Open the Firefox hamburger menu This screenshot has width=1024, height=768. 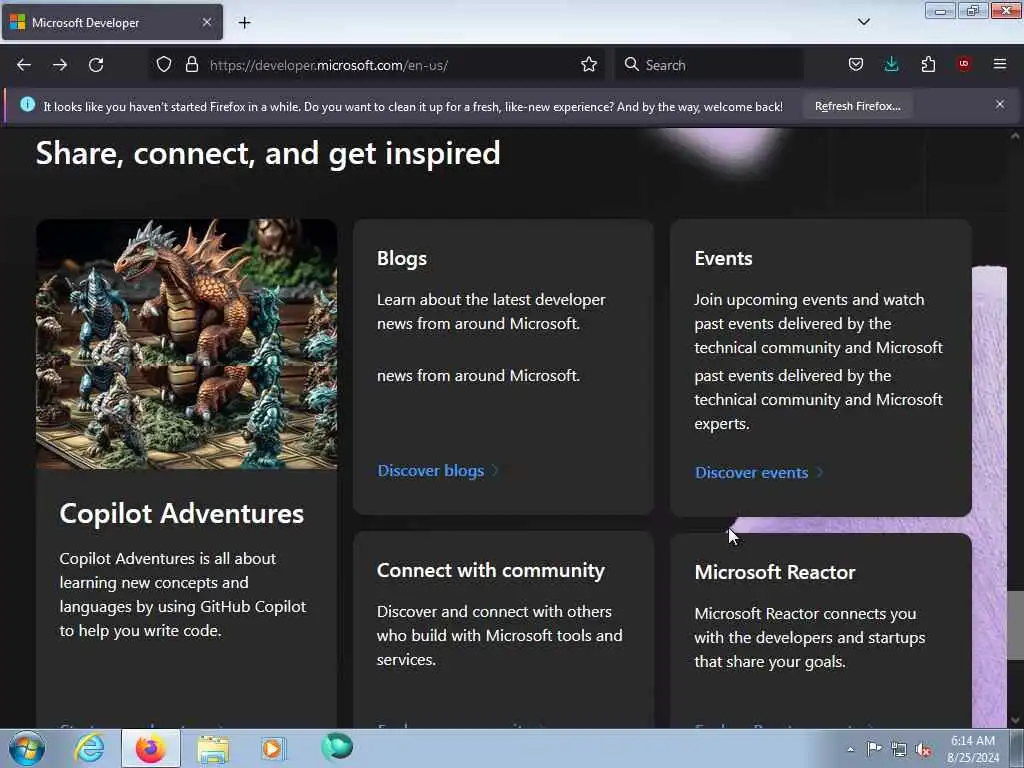pyautogui.click(x=999, y=64)
